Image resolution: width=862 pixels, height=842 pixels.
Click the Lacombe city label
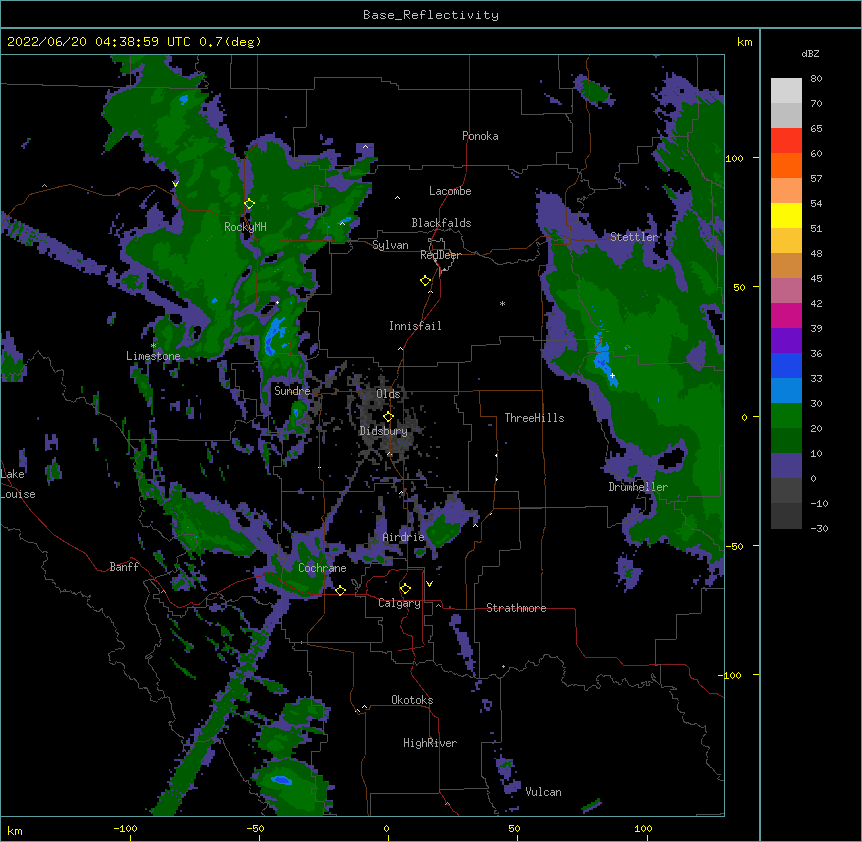(450, 191)
